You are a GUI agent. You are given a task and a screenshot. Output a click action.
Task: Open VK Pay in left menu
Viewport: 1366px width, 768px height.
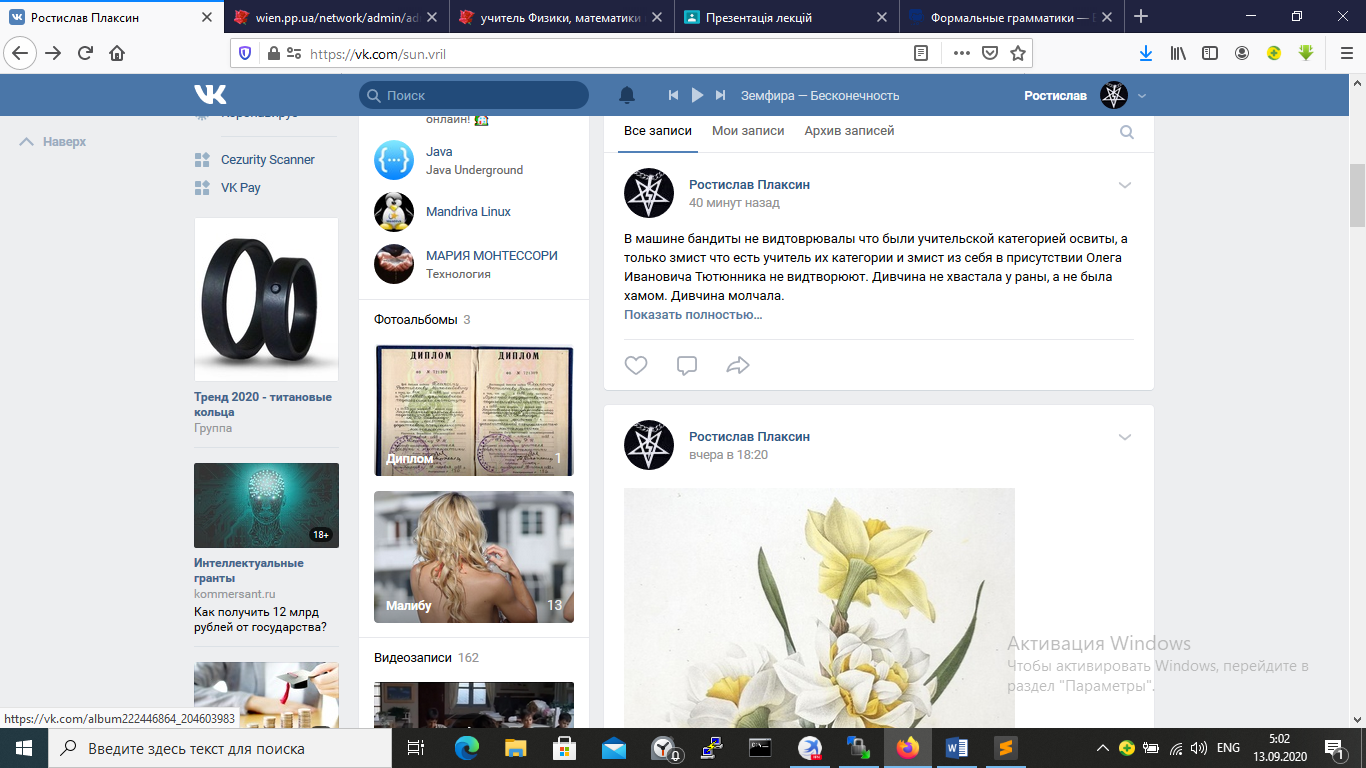(x=240, y=188)
